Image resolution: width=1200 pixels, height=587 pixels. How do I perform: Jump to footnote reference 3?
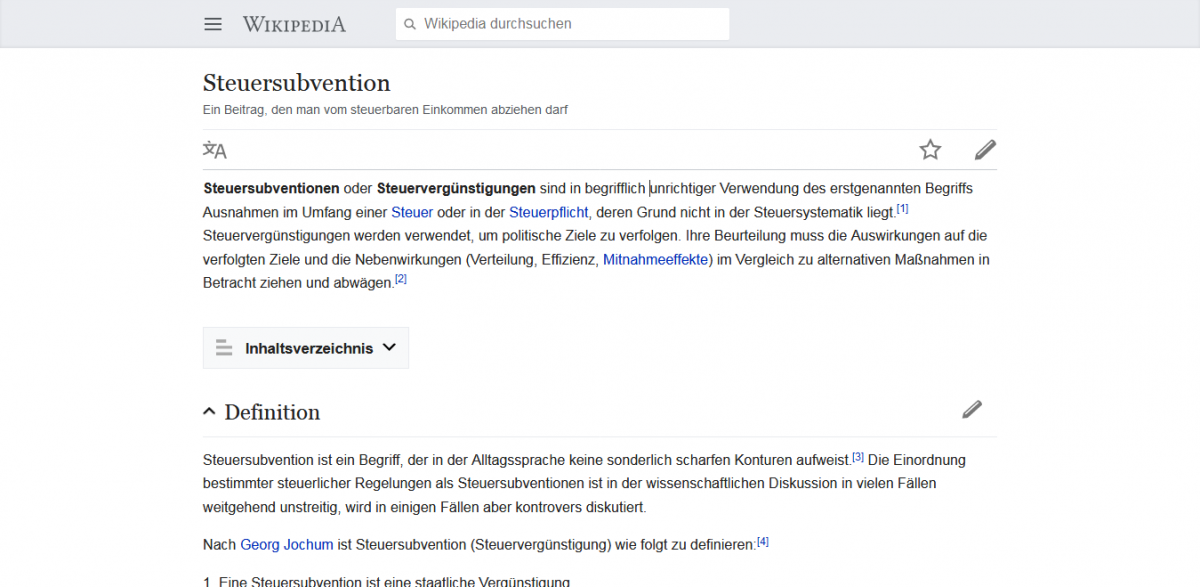coord(858,457)
